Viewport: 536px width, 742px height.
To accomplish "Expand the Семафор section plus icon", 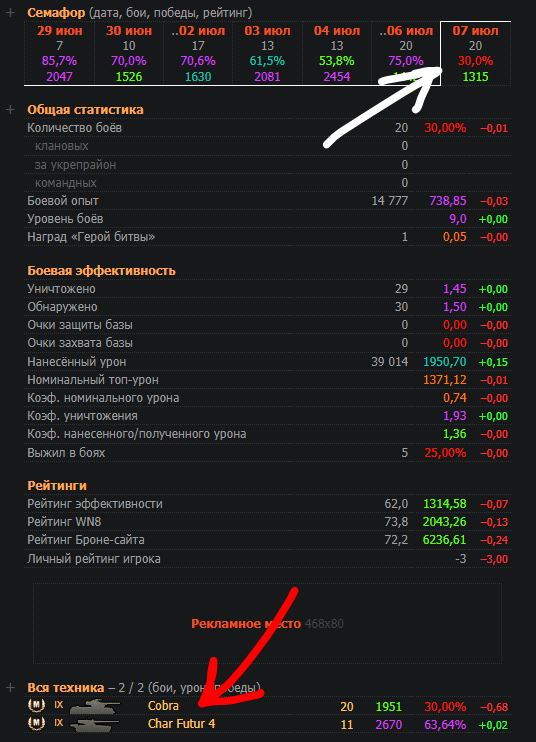I will [10, 13].
